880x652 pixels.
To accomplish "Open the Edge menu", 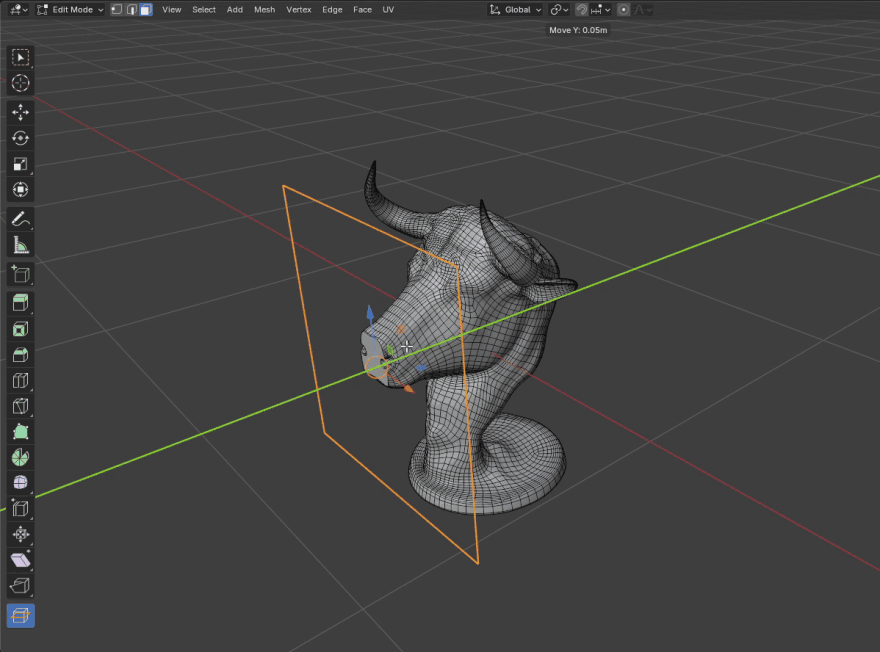I will point(332,10).
